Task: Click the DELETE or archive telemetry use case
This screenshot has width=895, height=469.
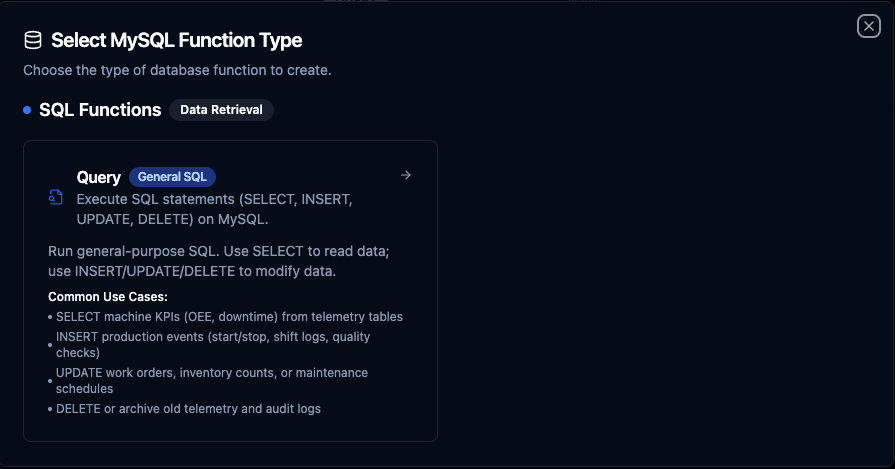Action: click(x=188, y=409)
